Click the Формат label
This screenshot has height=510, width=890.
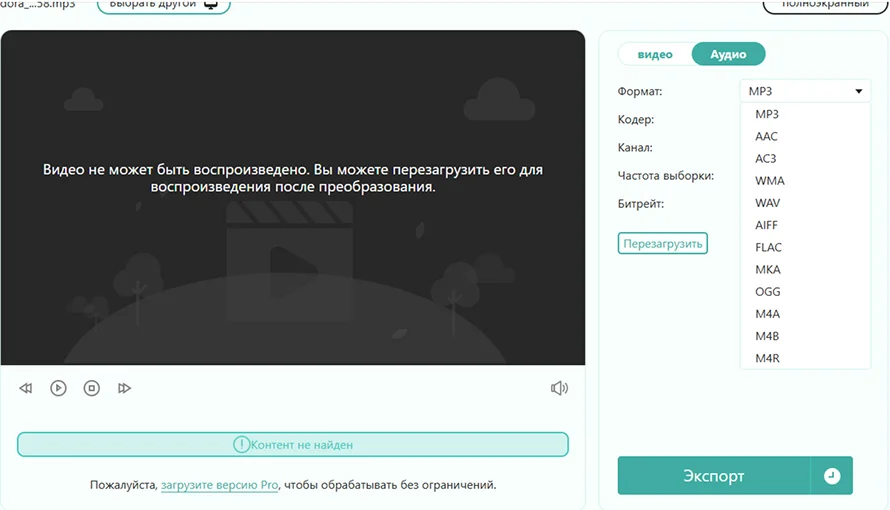tap(640, 91)
